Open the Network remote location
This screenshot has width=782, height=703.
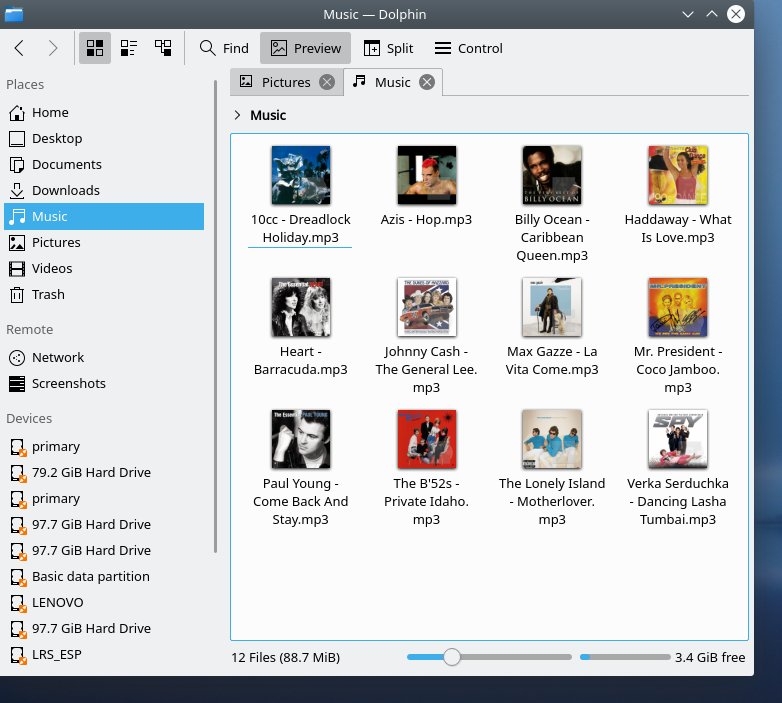(x=58, y=357)
